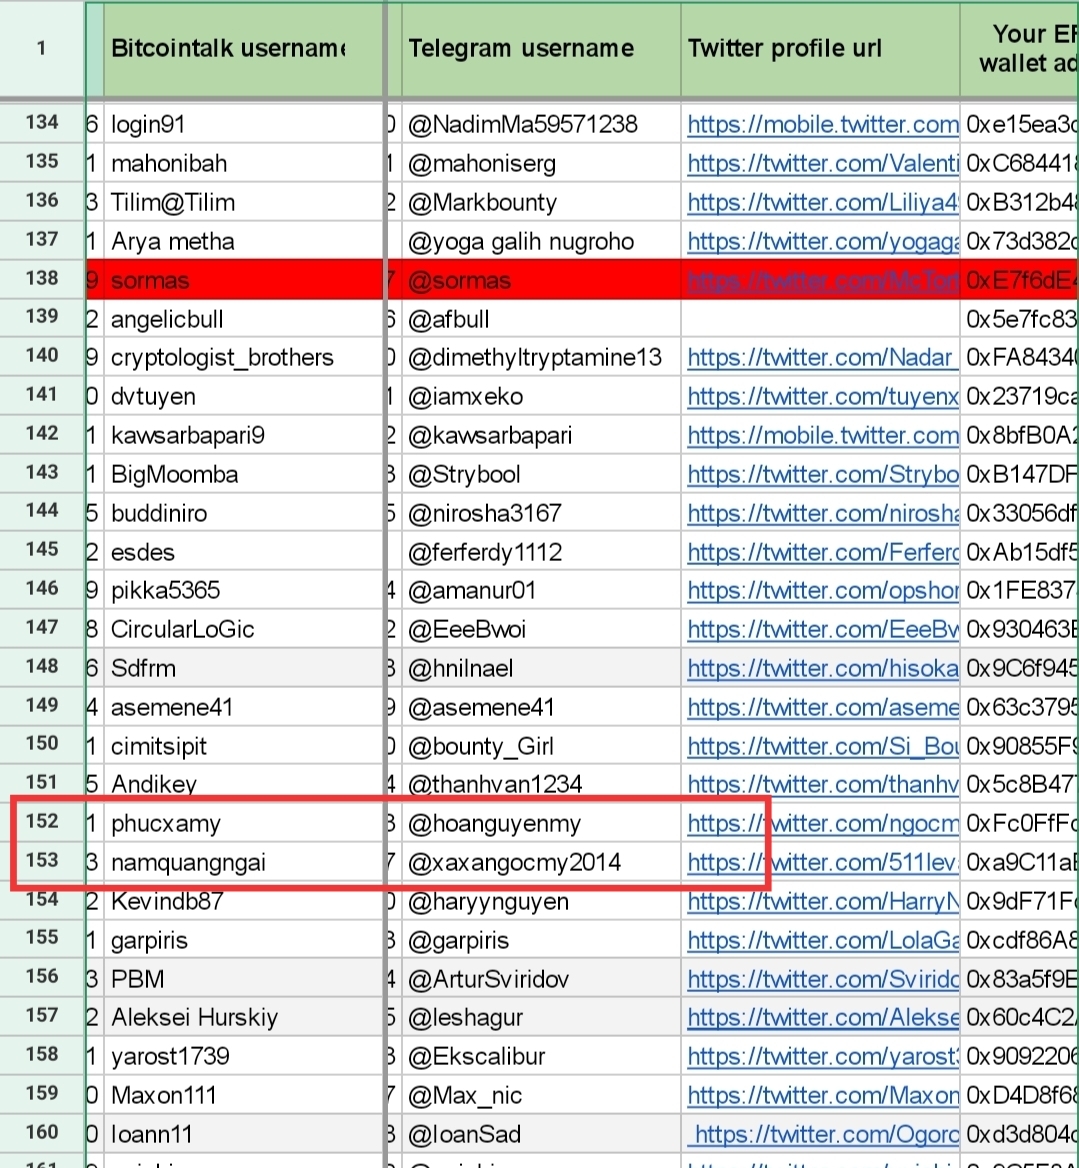Click the Aleksei Hurskiy cell
This screenshot has width=1079, height=1168.
(243, 1018)
